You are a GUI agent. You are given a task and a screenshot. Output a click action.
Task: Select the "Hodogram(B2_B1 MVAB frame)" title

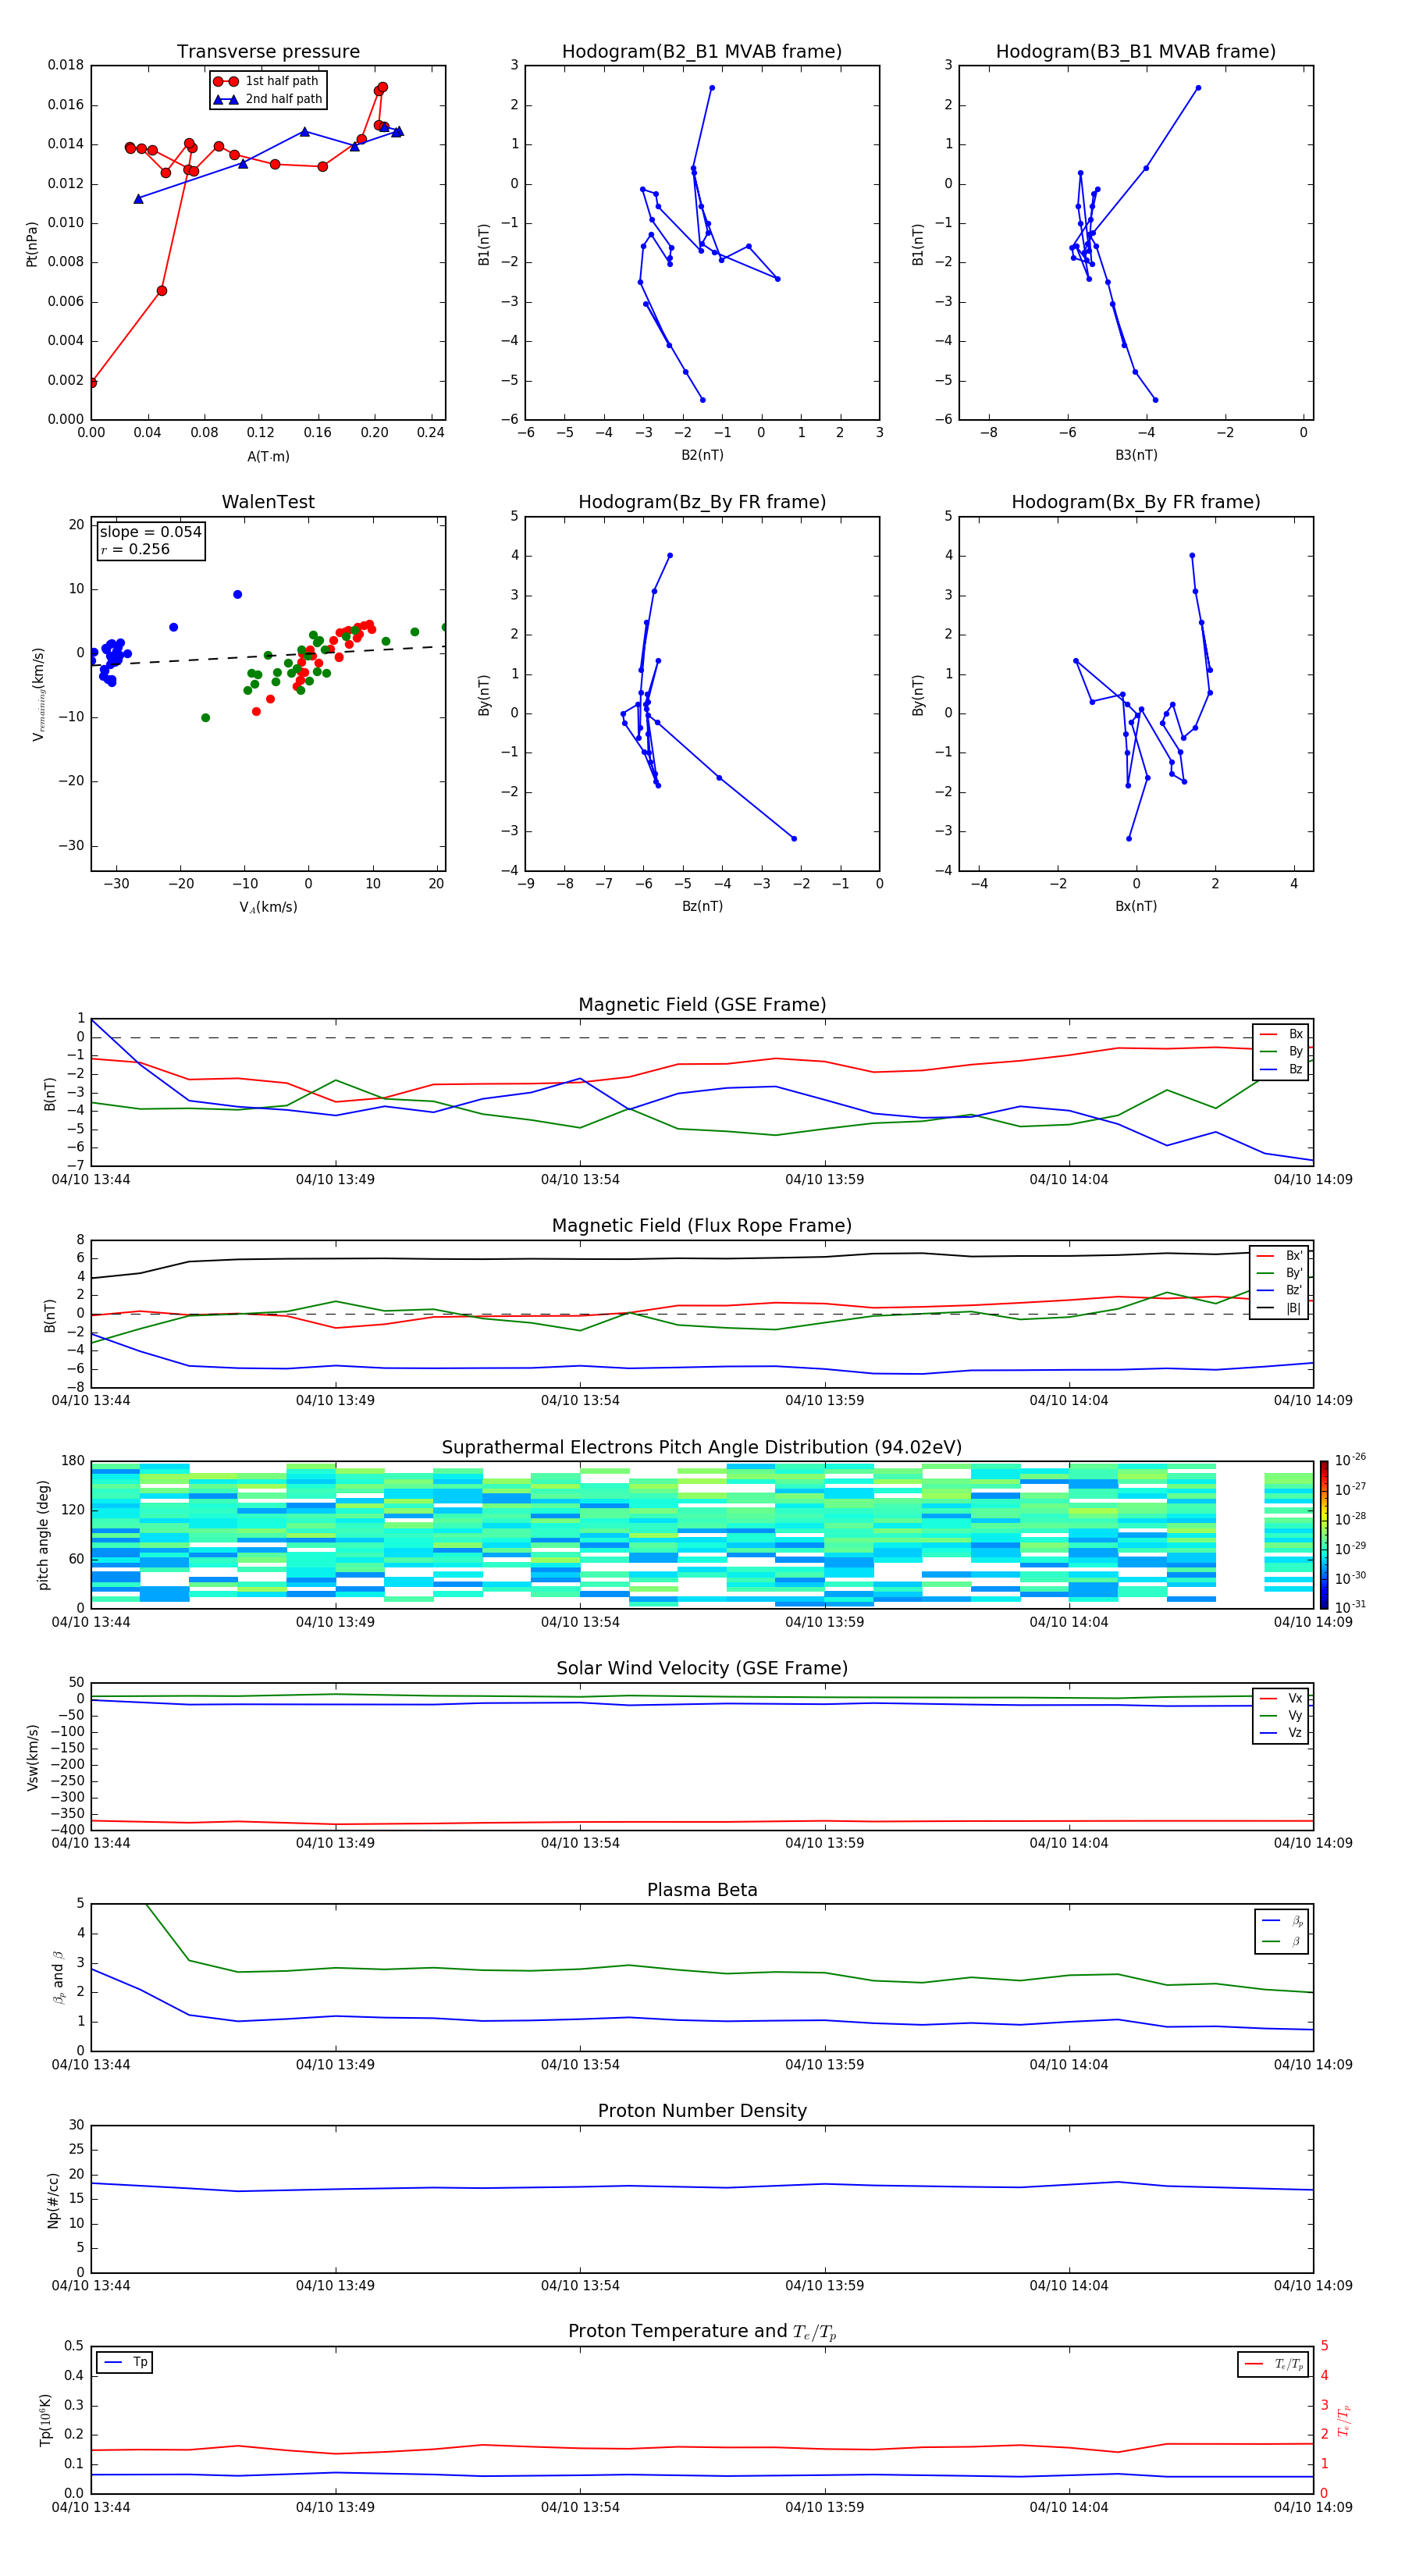pos(702,51)
